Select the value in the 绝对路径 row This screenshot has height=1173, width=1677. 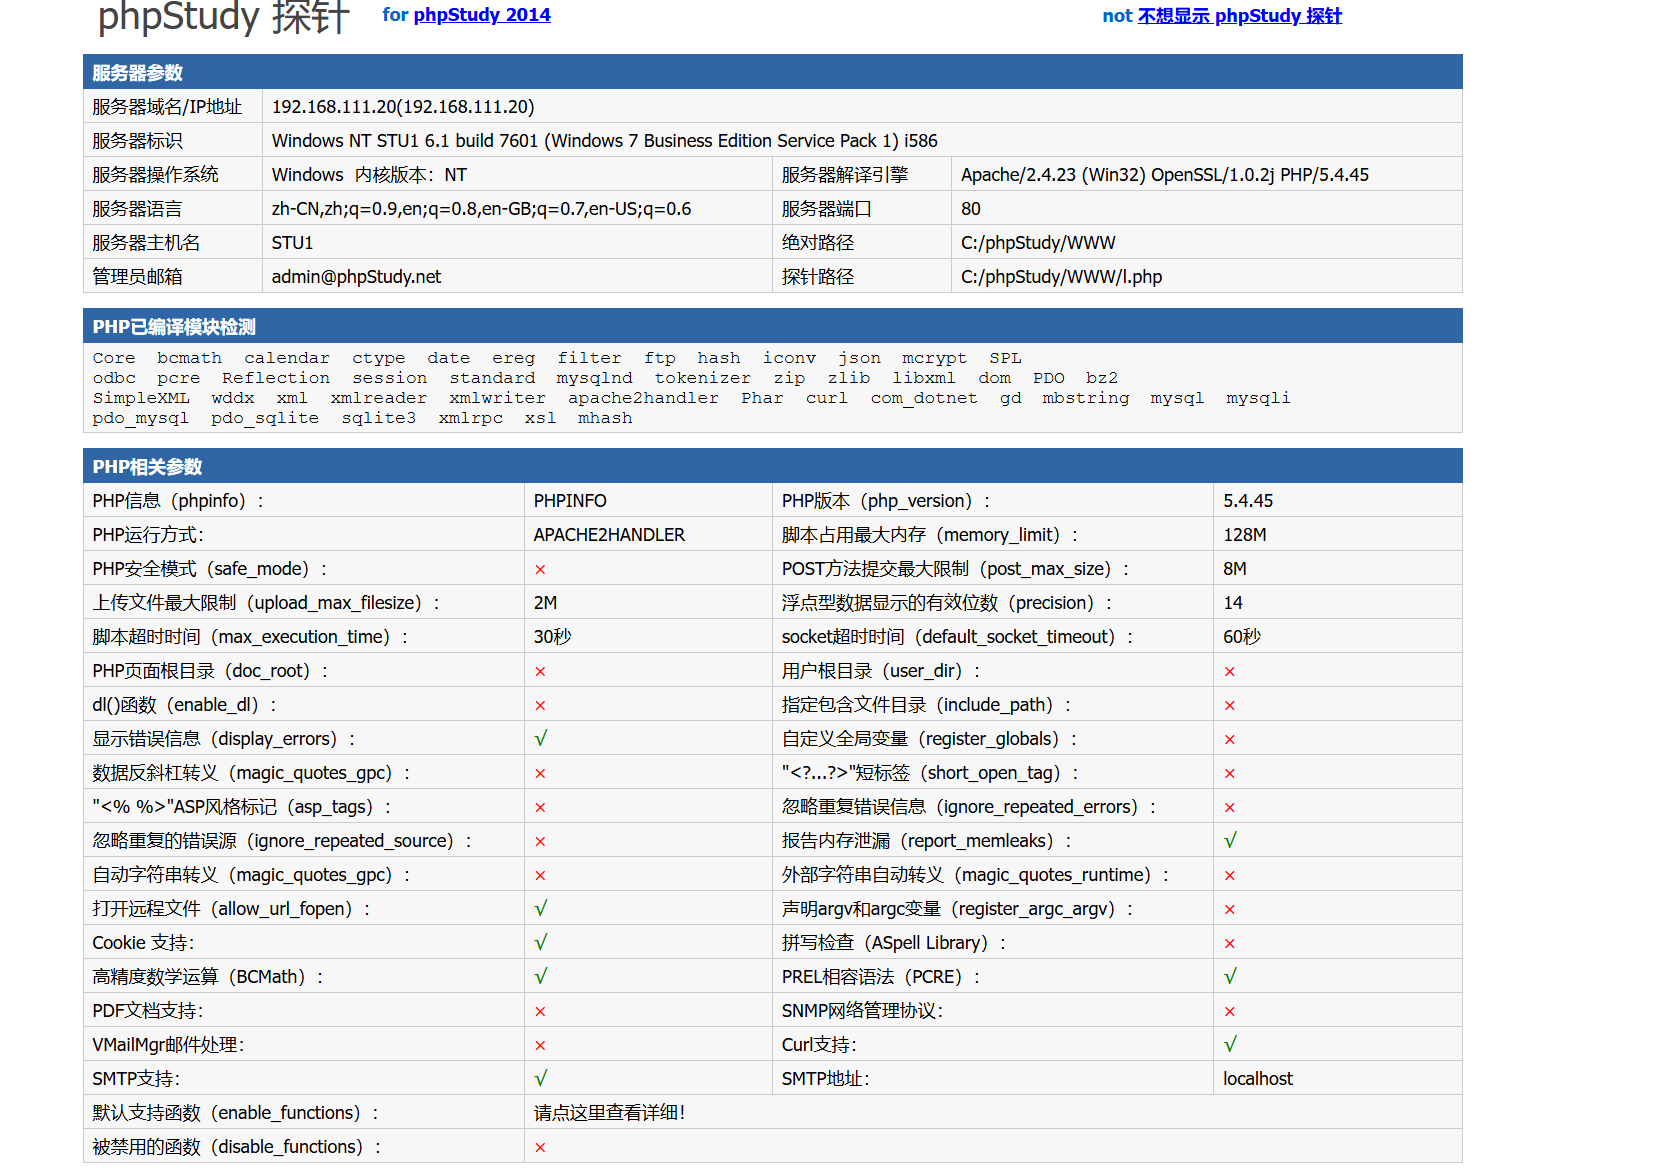coord(1038,243)
